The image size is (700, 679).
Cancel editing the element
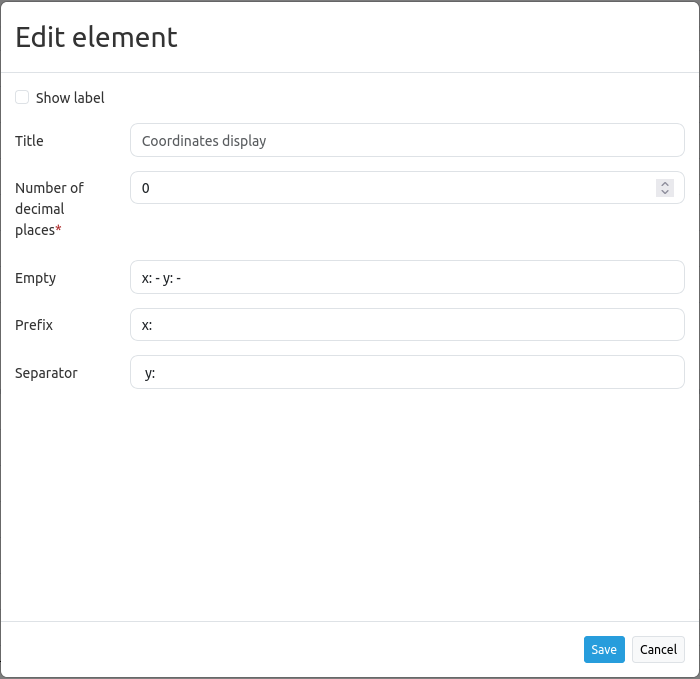point(658,649)
